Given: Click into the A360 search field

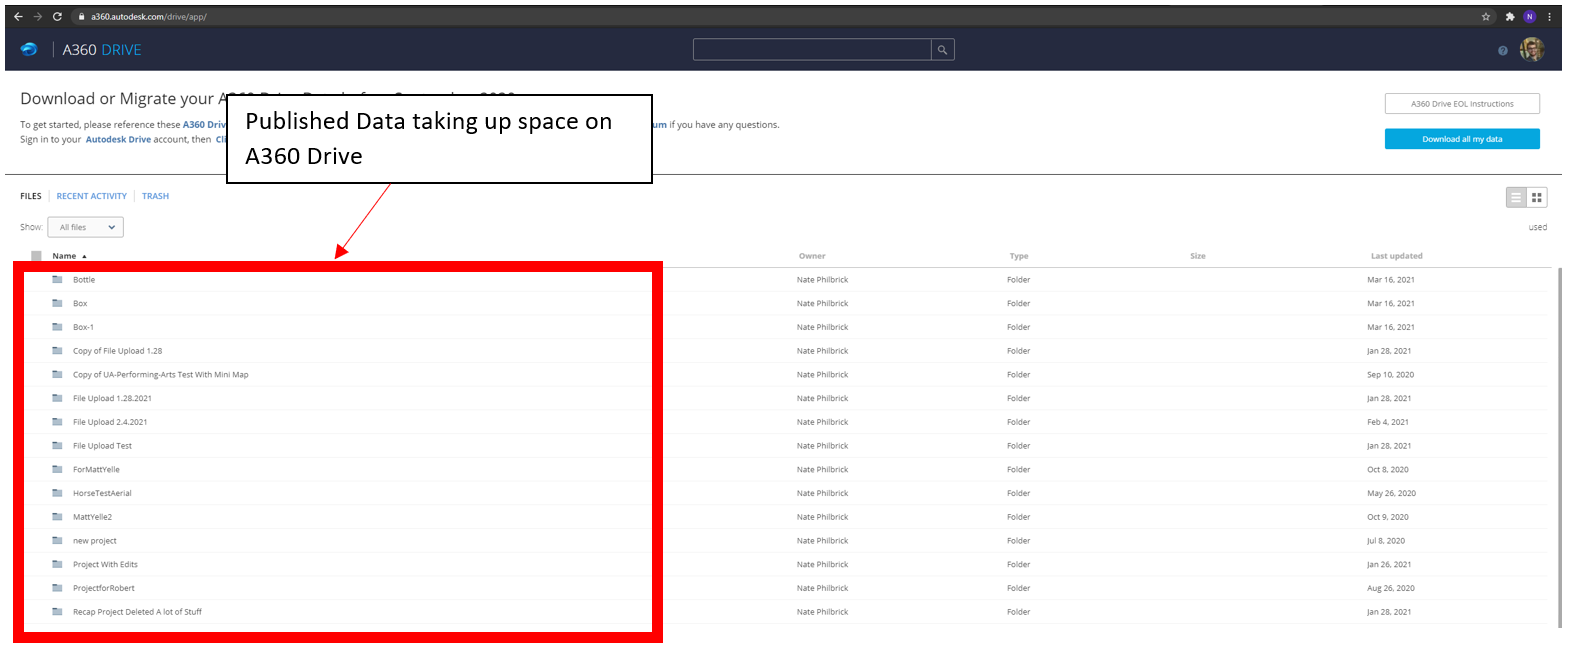Looking at the screenshot, I should pyautogui.click(x=812, y=50).
